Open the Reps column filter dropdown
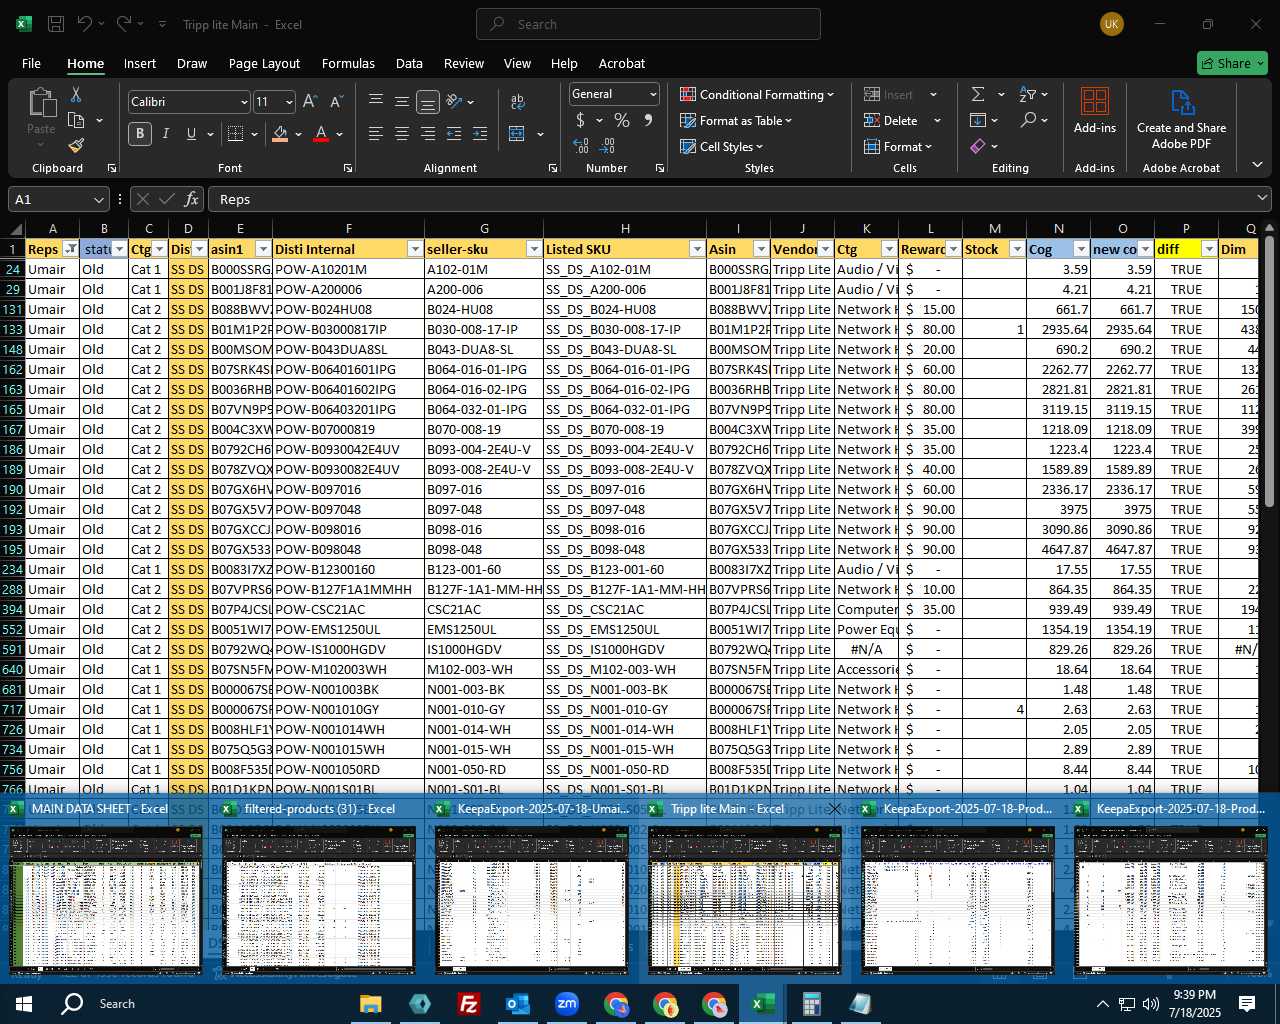 [x=70, y=249]
